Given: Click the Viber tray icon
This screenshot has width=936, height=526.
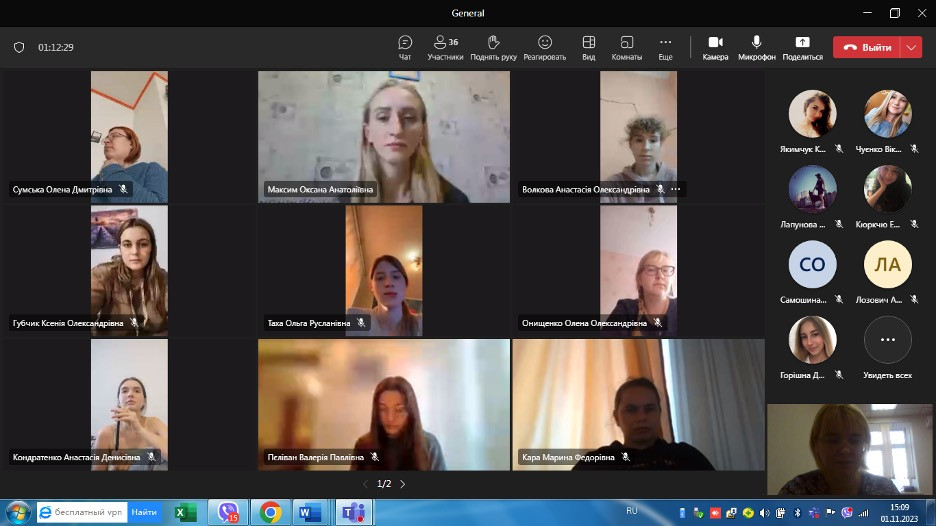Looking at the screenshot, I should point(846,513).
